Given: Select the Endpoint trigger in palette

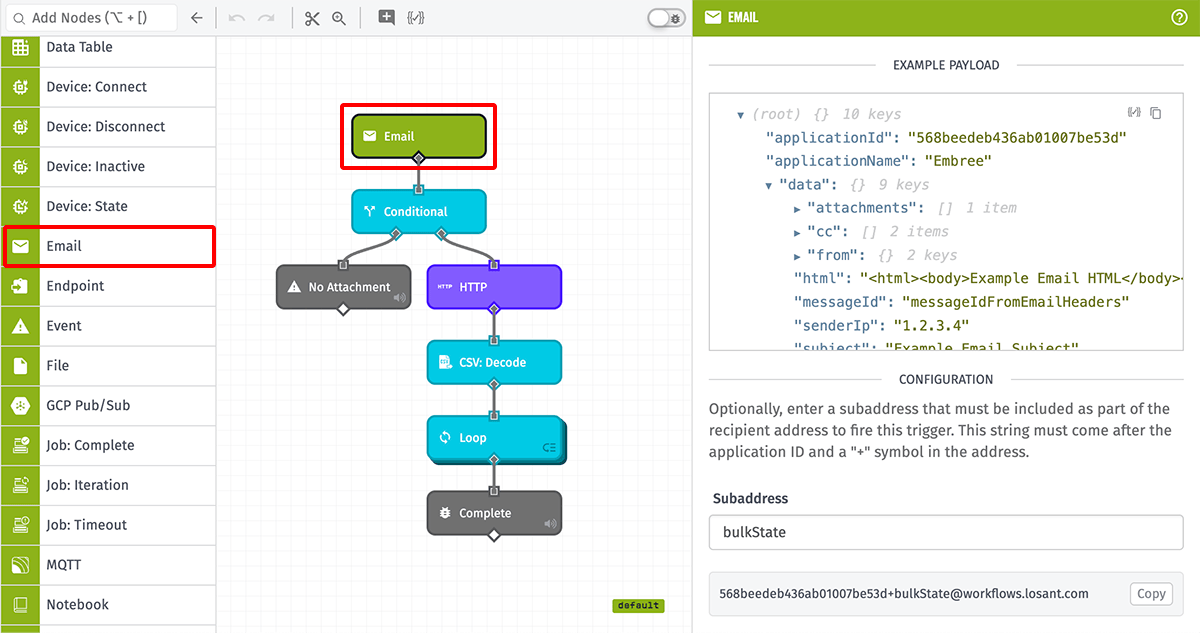Looking at the screenshot, I should [108, 286].
